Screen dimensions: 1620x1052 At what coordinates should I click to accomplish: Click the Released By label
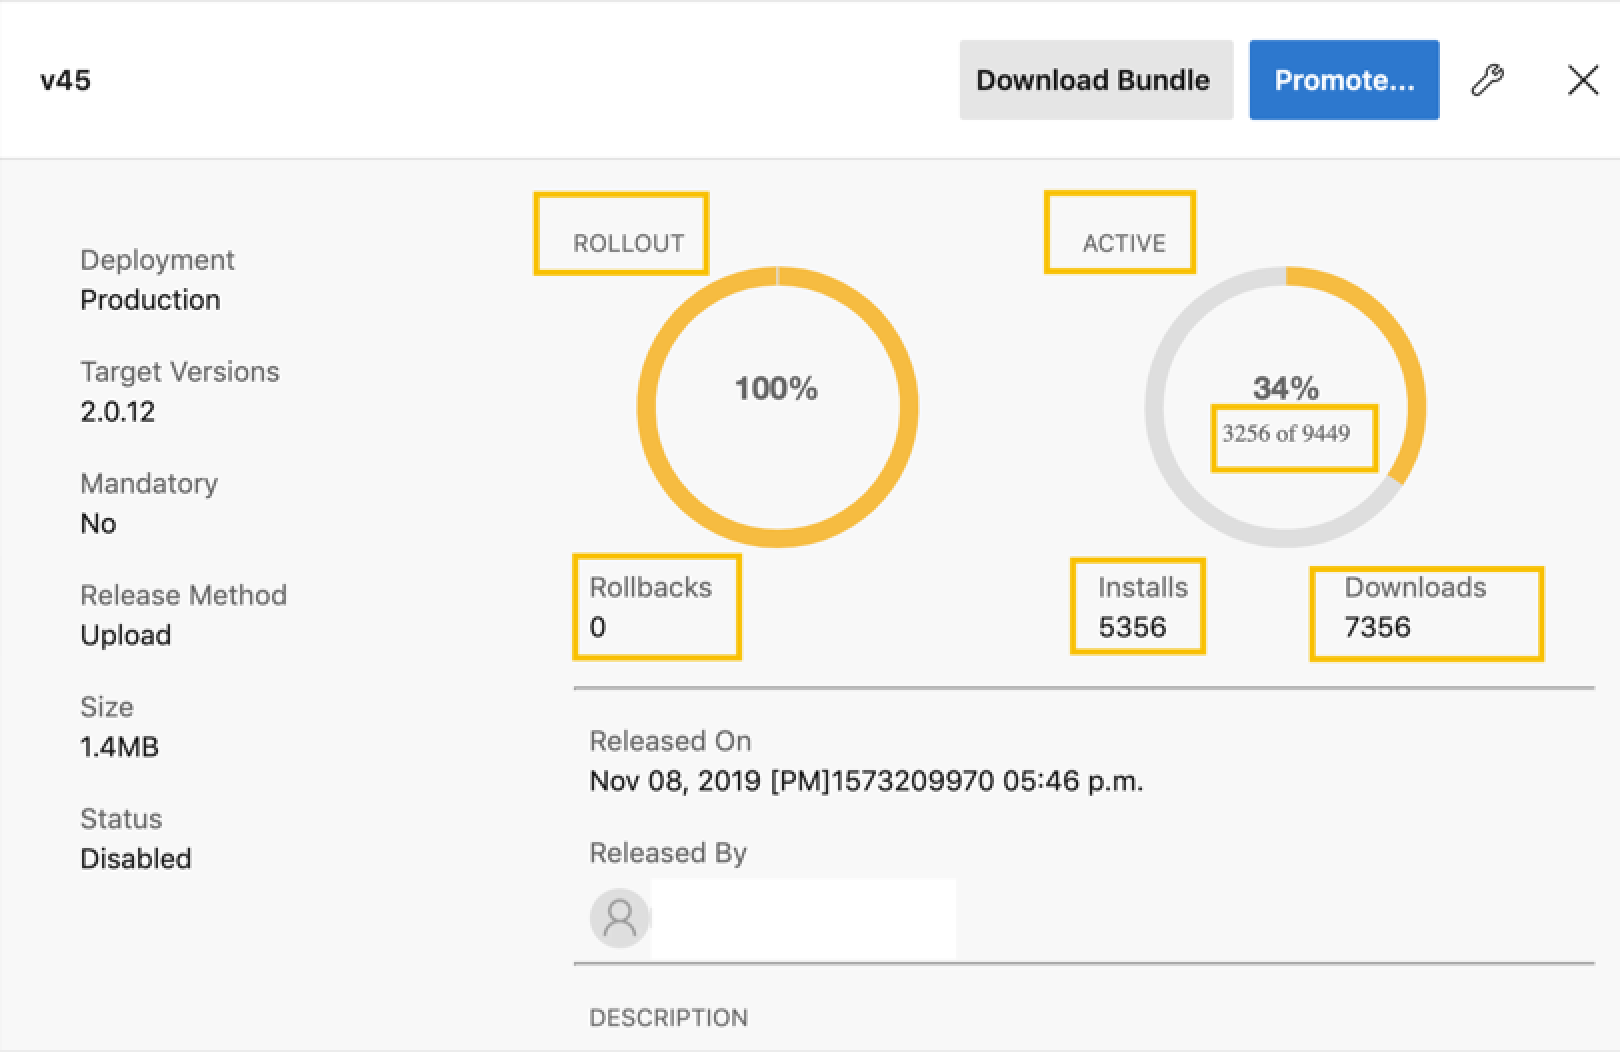668,853
